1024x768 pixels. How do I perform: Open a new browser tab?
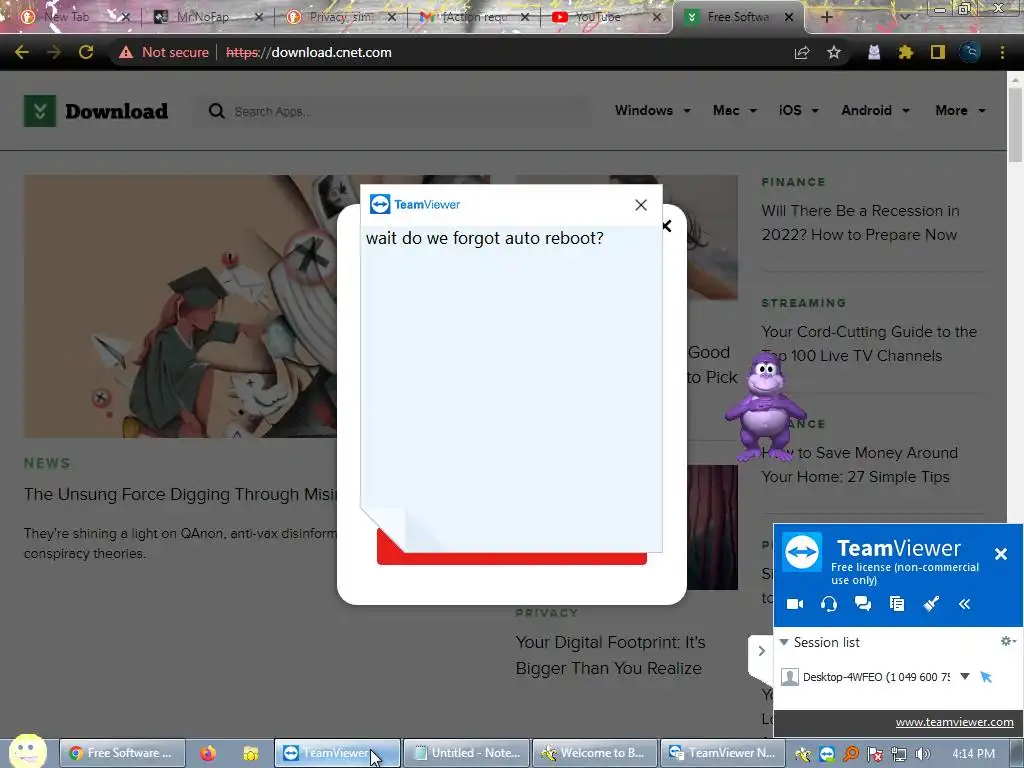point(826,17)
